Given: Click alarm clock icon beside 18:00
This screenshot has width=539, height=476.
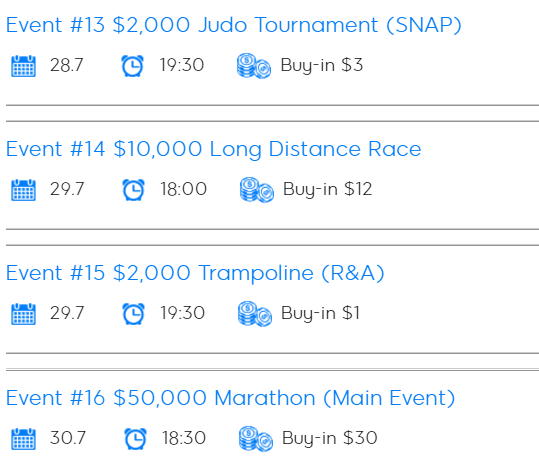Looking at the screenshot, I should pos(134,190).
